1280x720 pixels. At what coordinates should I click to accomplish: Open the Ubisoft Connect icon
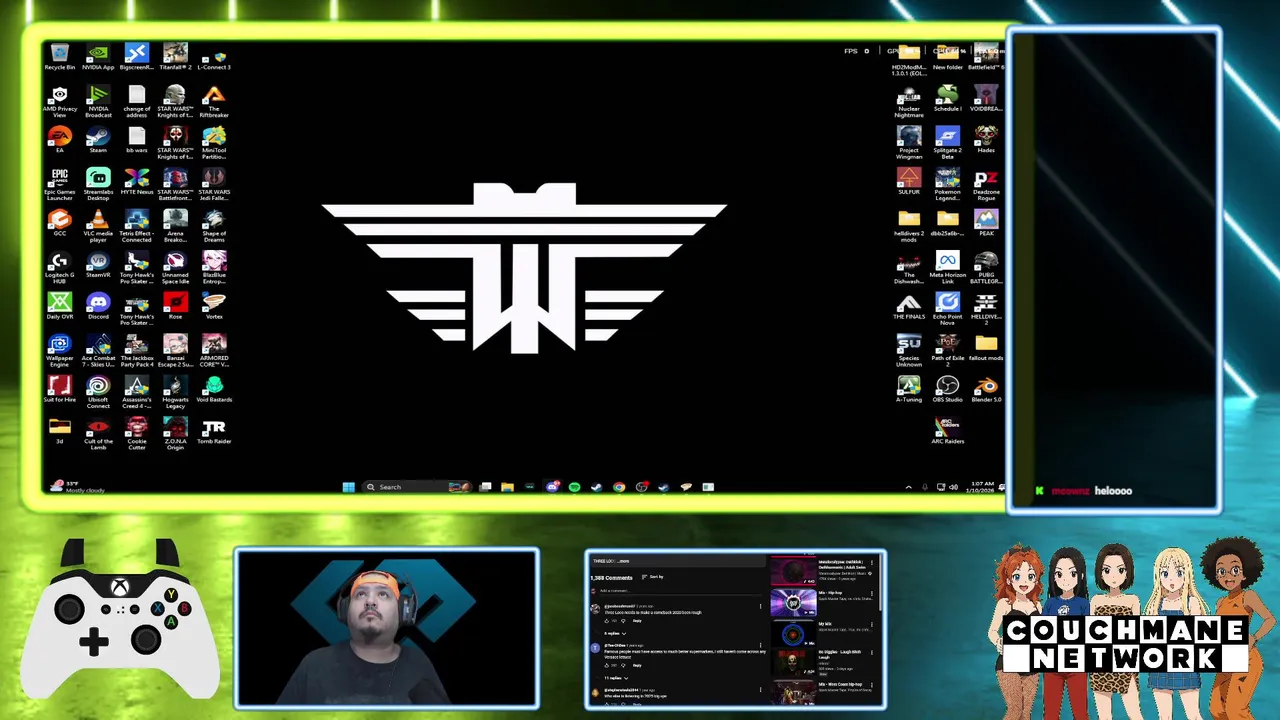tap(98, 392)
